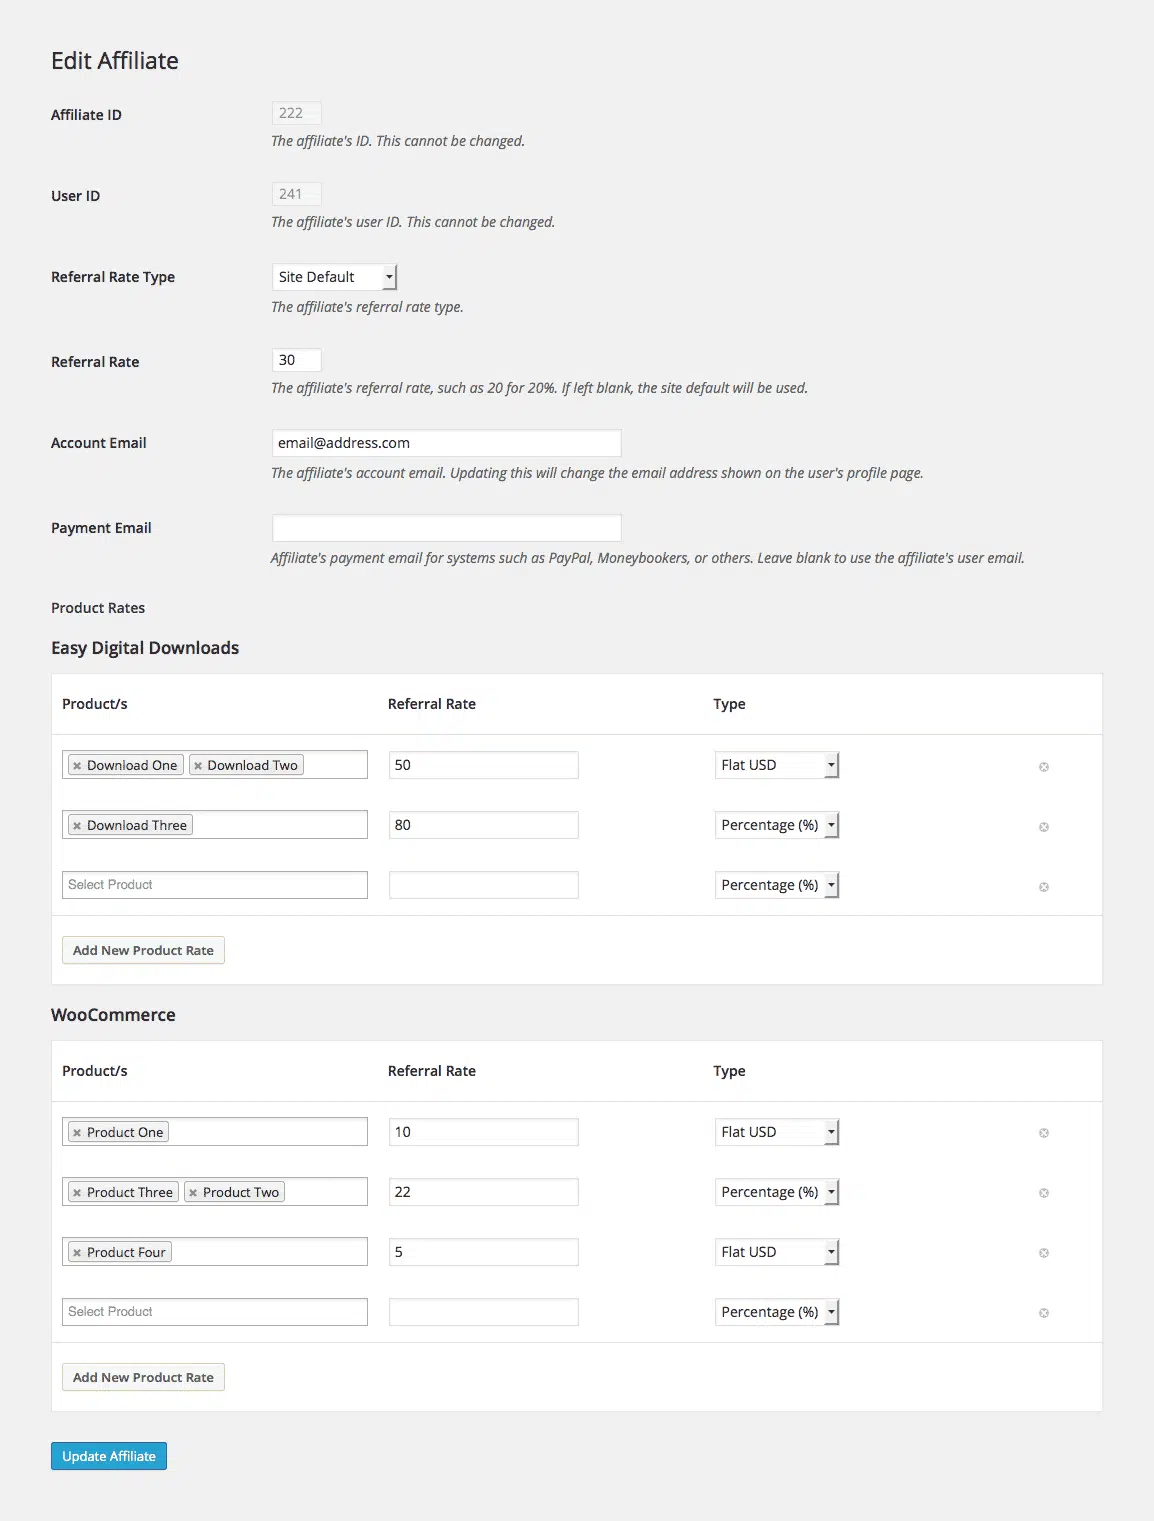Screen dimensions: 1154x1521
Task: Click the Account Email field
Action: (x=446, y=443)
